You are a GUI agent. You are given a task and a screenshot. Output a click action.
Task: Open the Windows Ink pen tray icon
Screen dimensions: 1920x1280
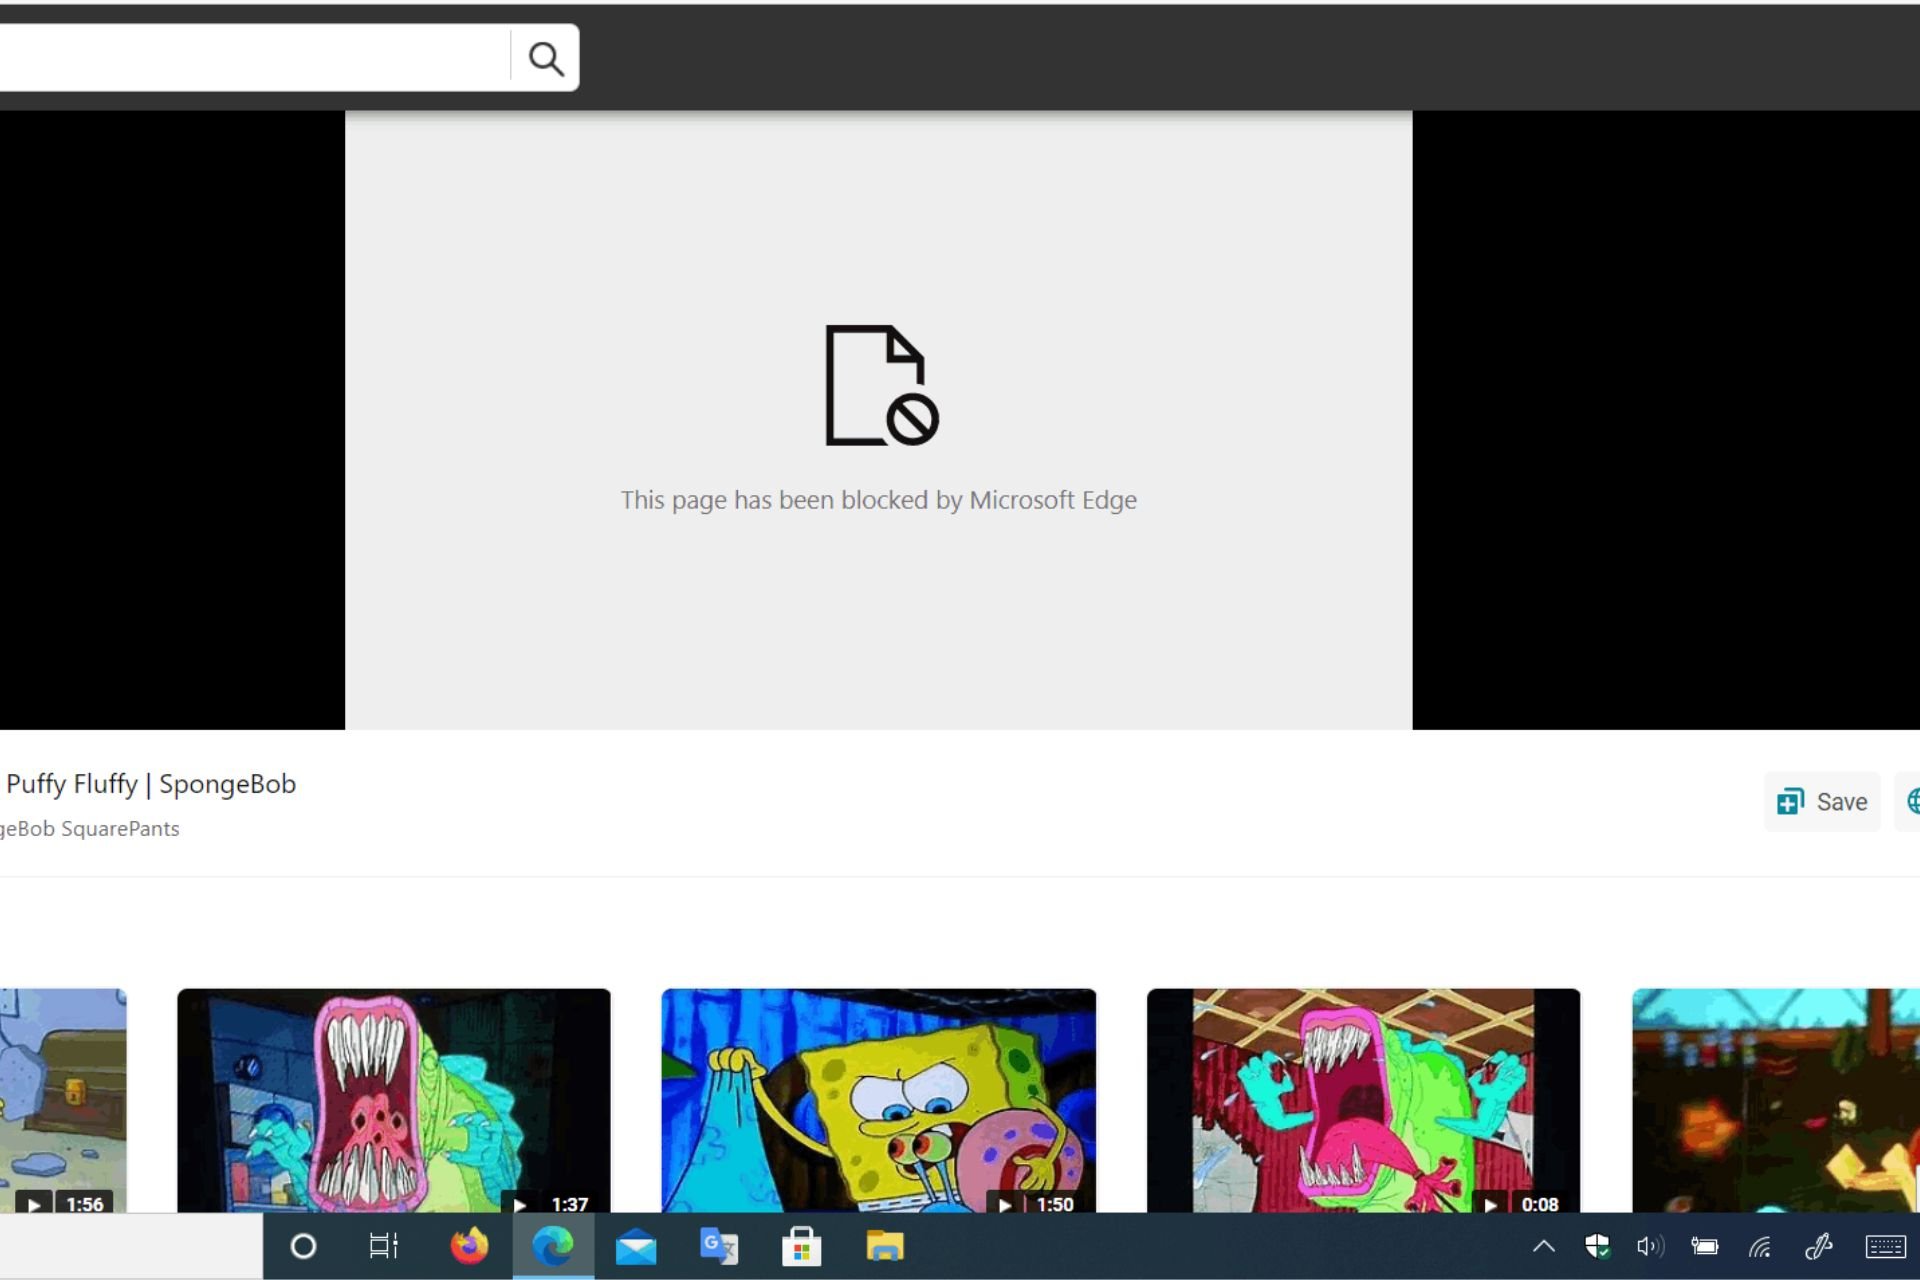coord(1818,1246)
